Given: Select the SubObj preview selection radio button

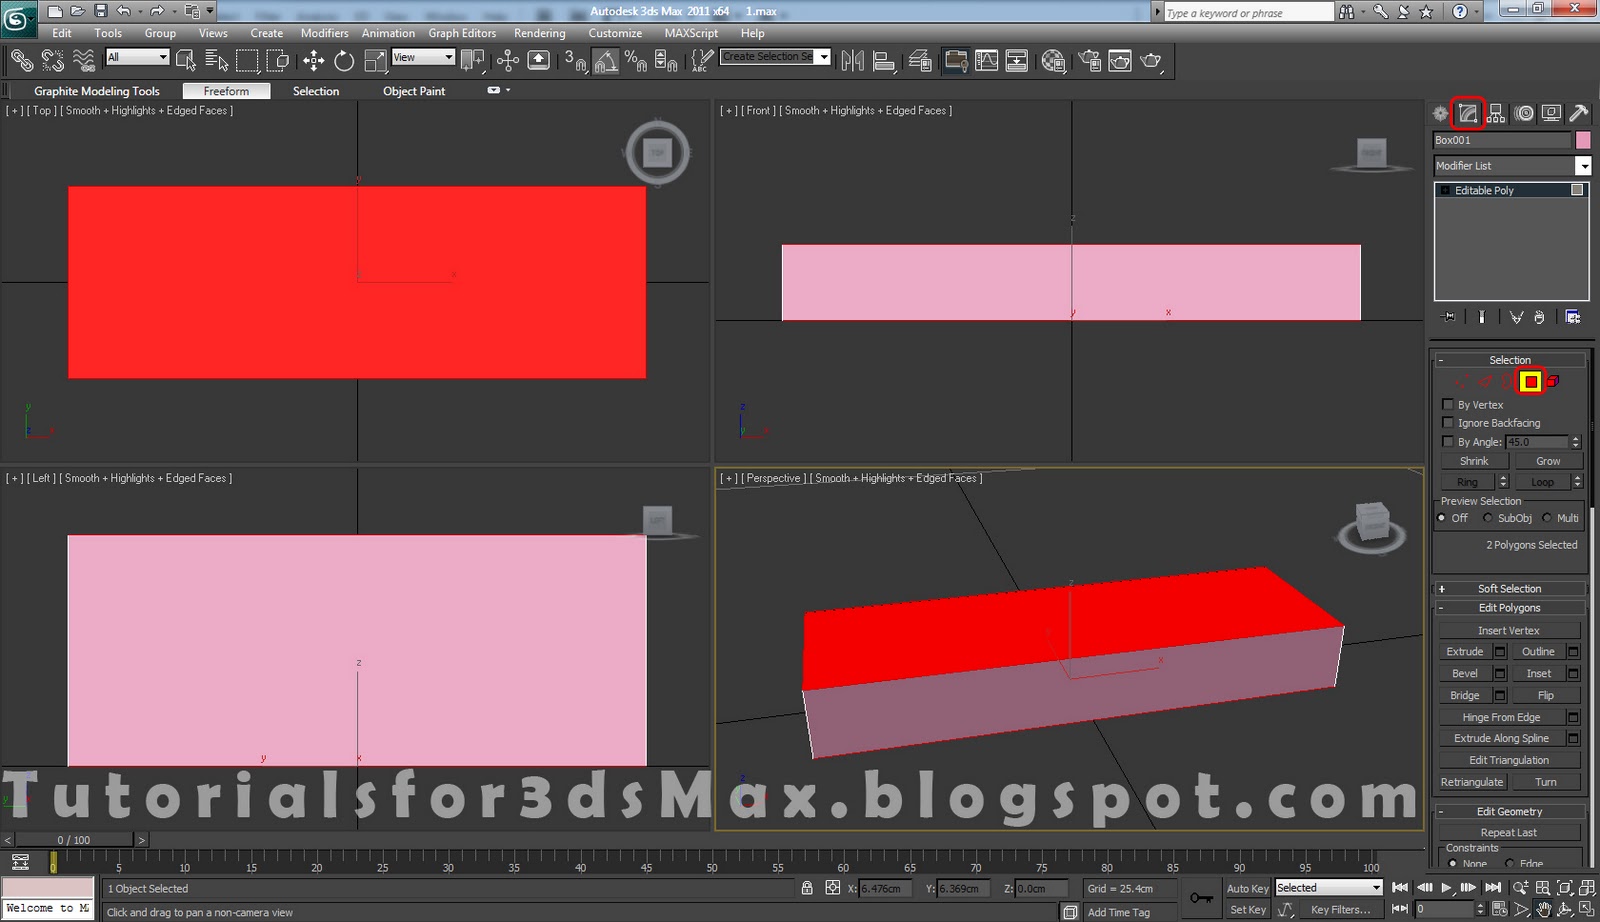Looking at the screenshot, I should tap(1490, 518).
